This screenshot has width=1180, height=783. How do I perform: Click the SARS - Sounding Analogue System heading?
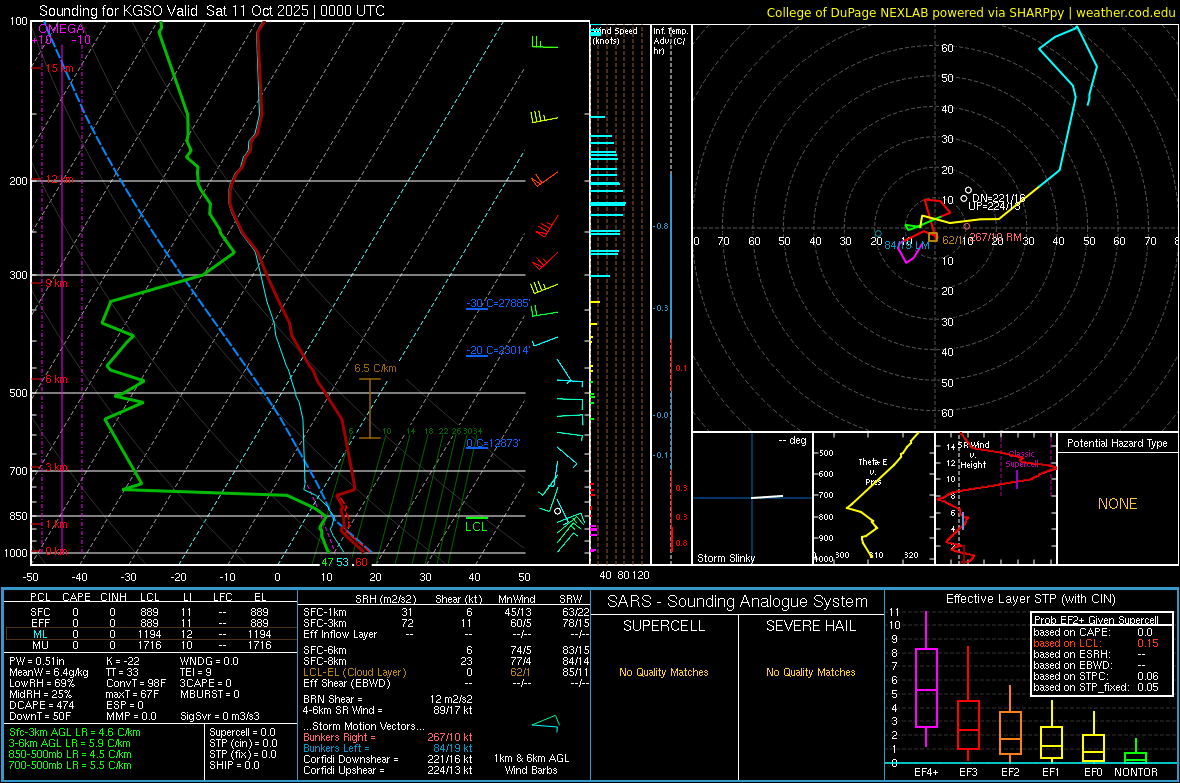tap(738, 602)
